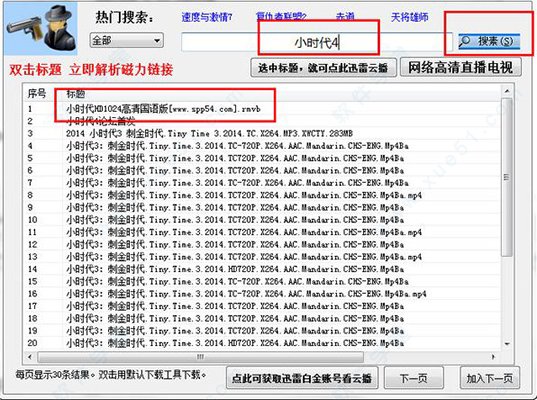Click the horizontal scrollbar left arrow

(x=30, y=357)
